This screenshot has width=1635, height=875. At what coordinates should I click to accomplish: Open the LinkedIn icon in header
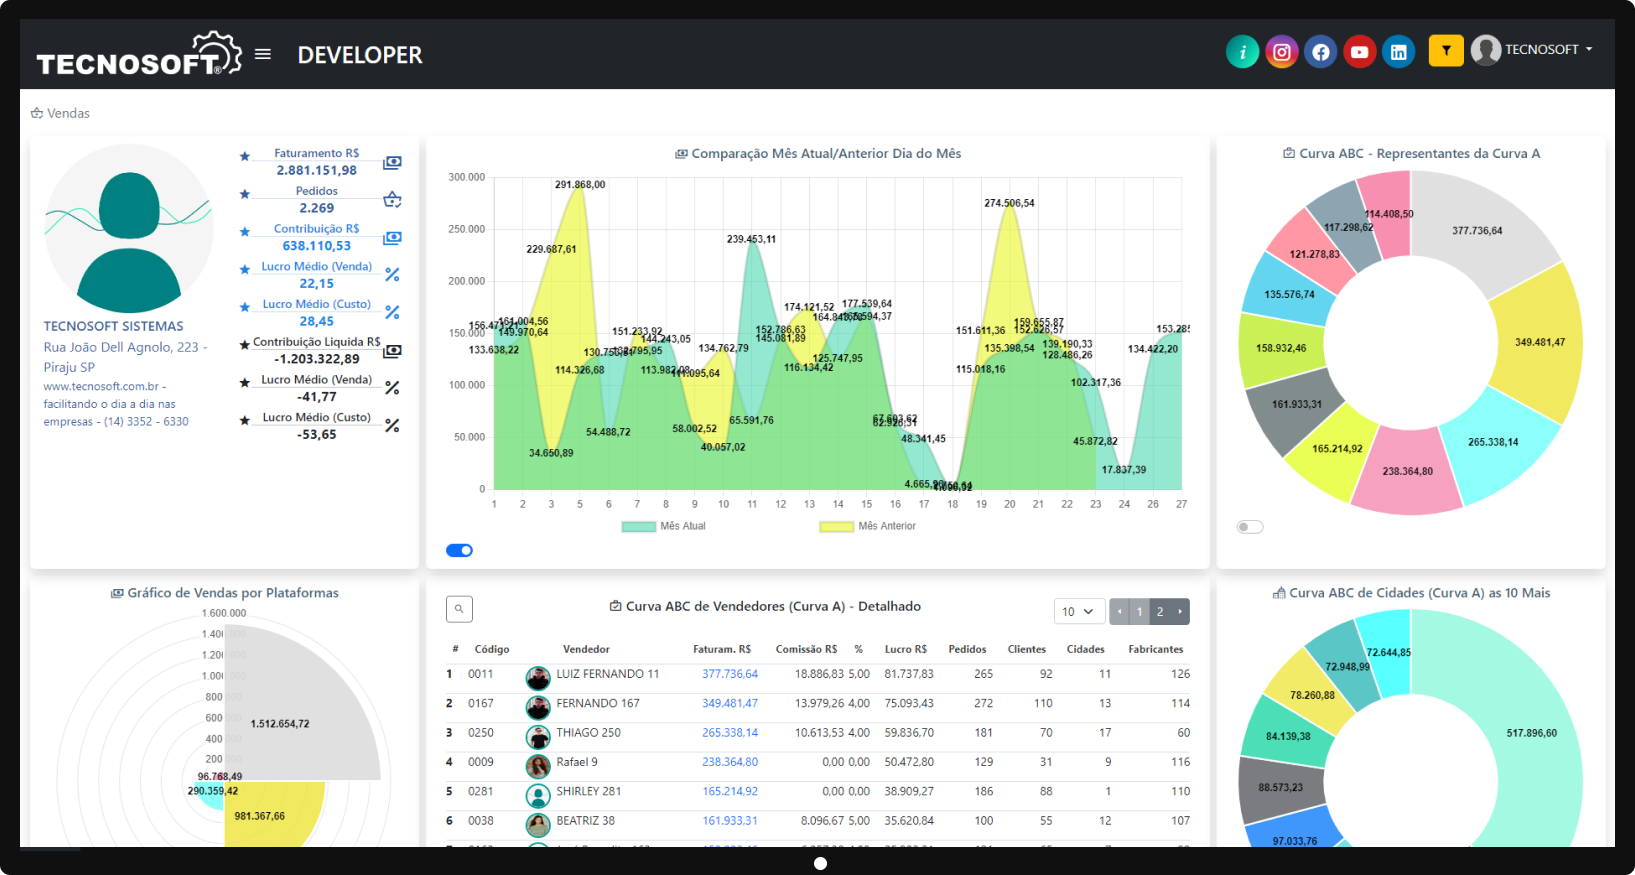tap(1399, 52)
